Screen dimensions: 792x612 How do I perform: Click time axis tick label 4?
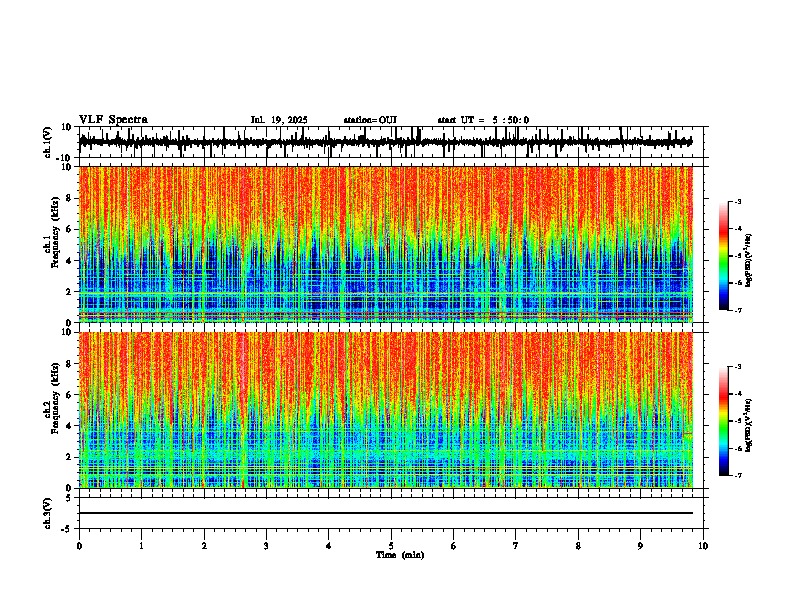[329, 546]
